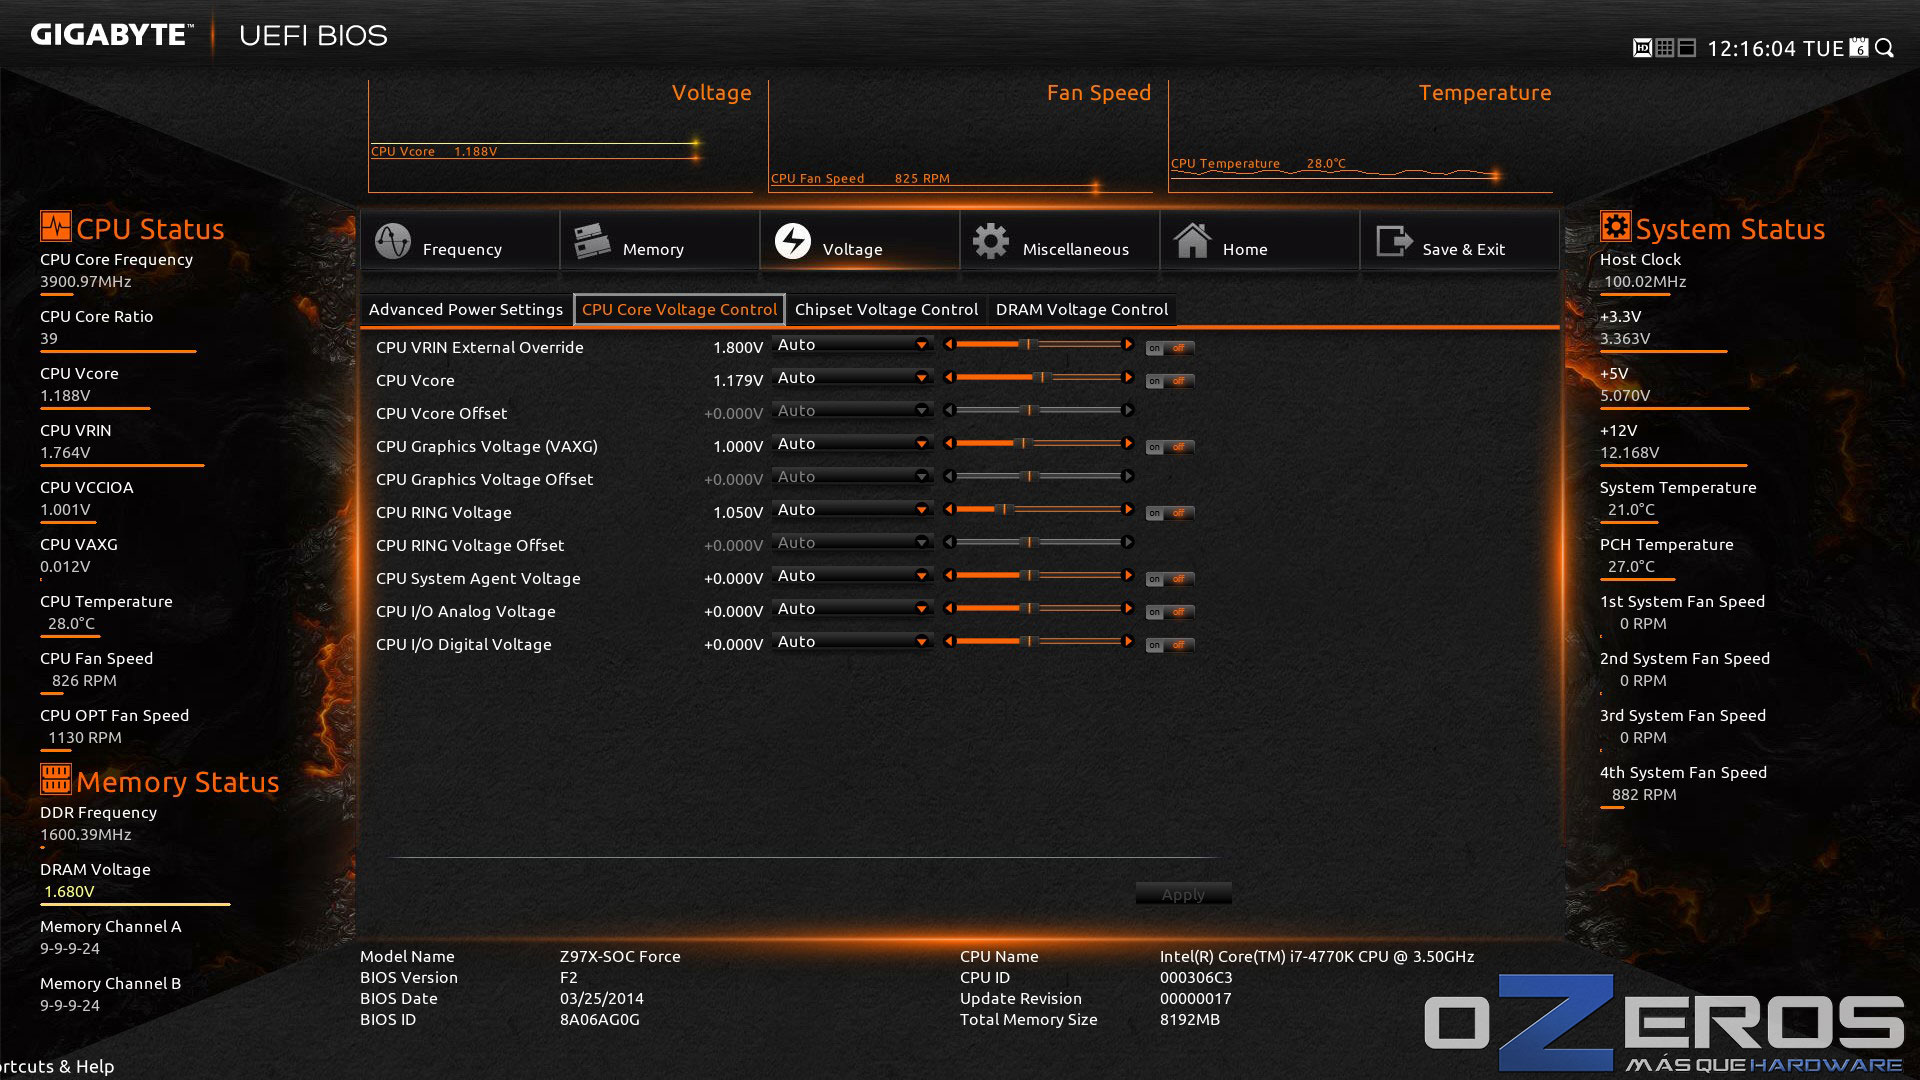Image resolution: width=1920 pixels, height=1080 pixels.
Task: Go to the Home tab
Action: [1260, 241]
